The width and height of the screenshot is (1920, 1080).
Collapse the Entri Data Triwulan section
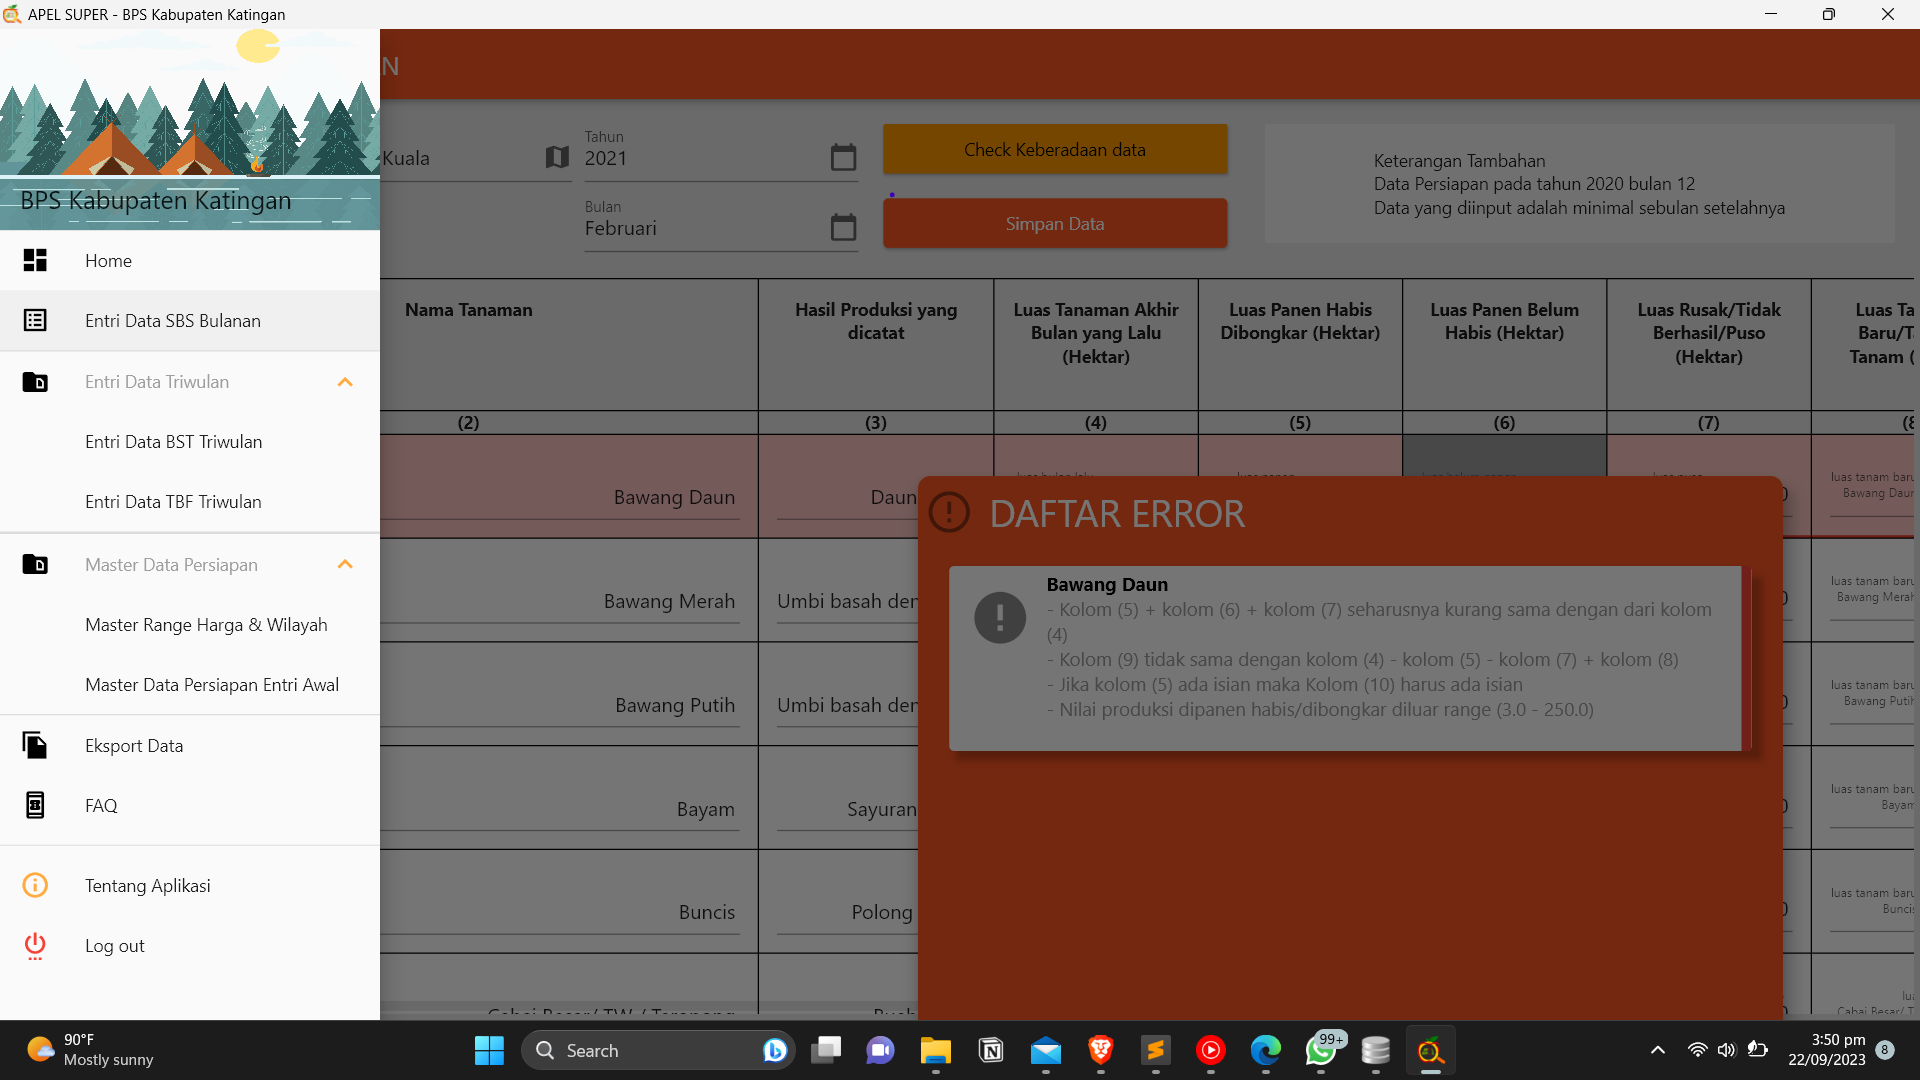tap(345, 382)
